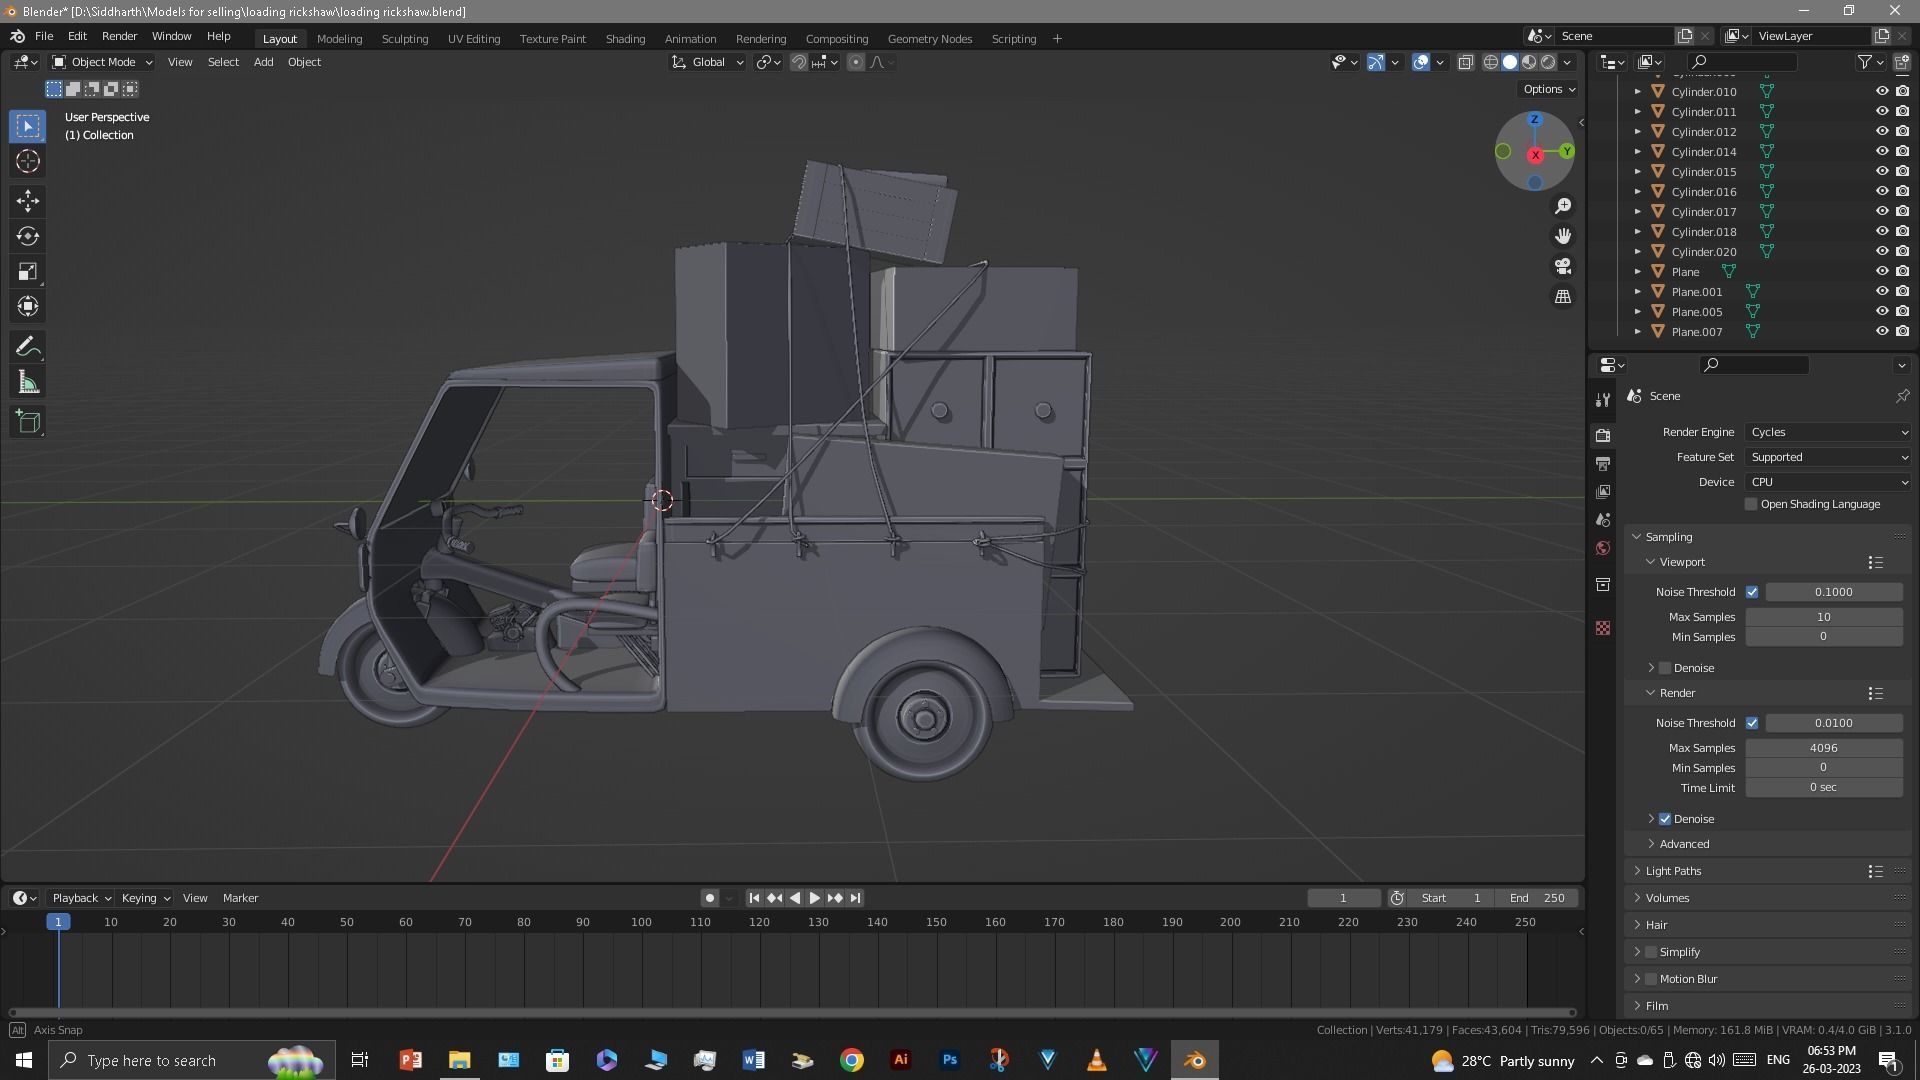Click the pan hand viewport gizmo
1920x1080 pixels.
[x=1562, y=236]
